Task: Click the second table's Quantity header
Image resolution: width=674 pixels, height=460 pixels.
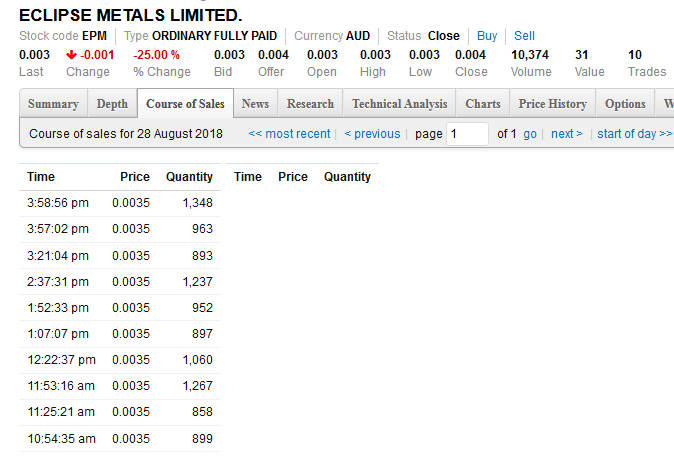Action: [347, 177]
